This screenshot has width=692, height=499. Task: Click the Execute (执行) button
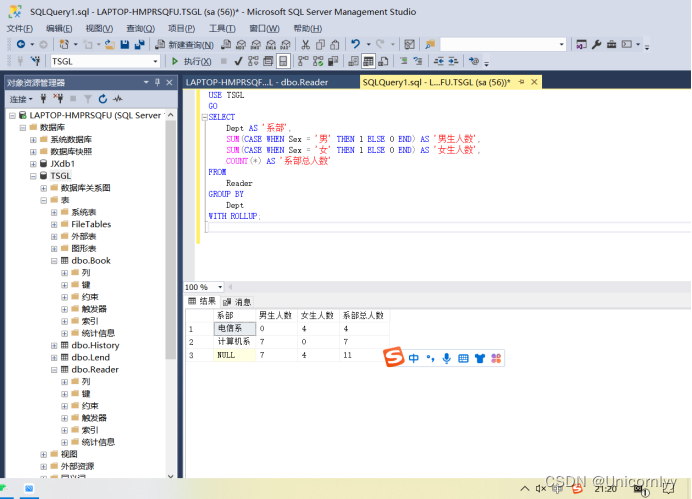click(191, 61)
